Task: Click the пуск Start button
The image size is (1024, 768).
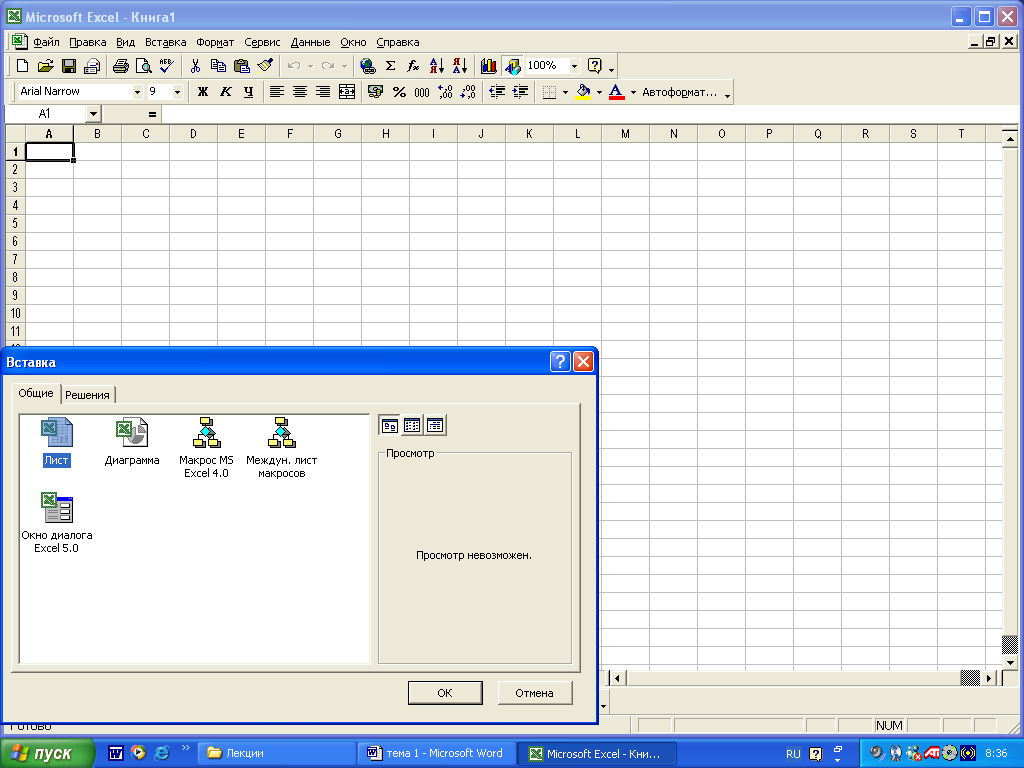Action: [x=47, y=753]
